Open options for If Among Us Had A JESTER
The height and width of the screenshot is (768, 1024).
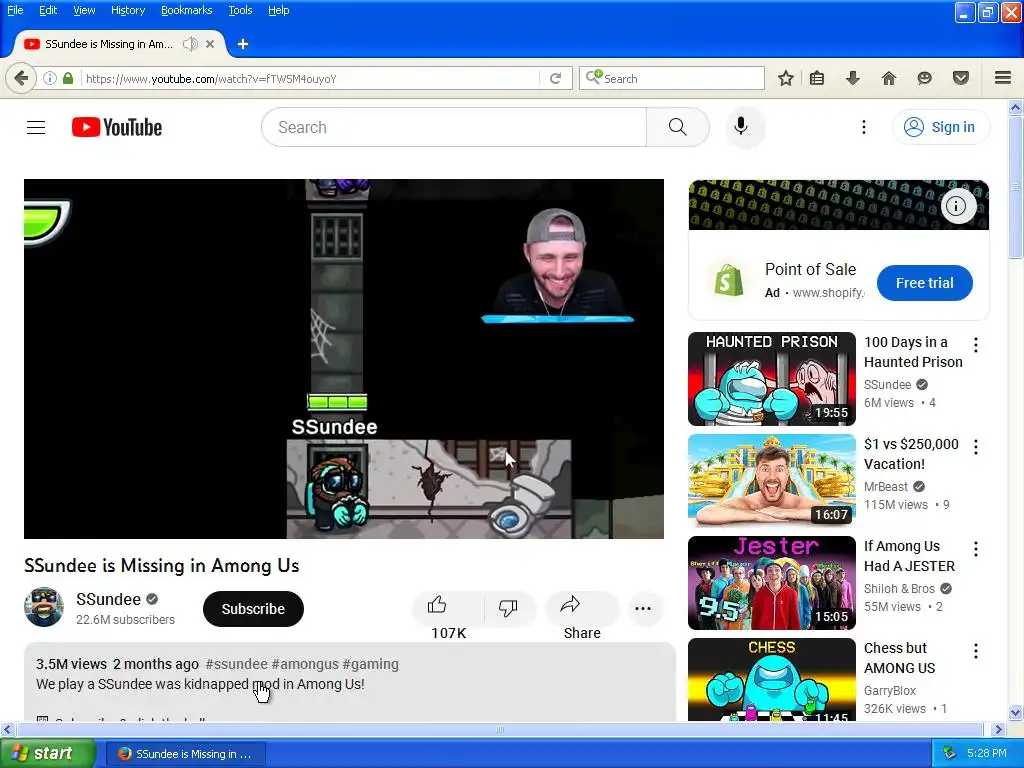click(x=976, y=549)
